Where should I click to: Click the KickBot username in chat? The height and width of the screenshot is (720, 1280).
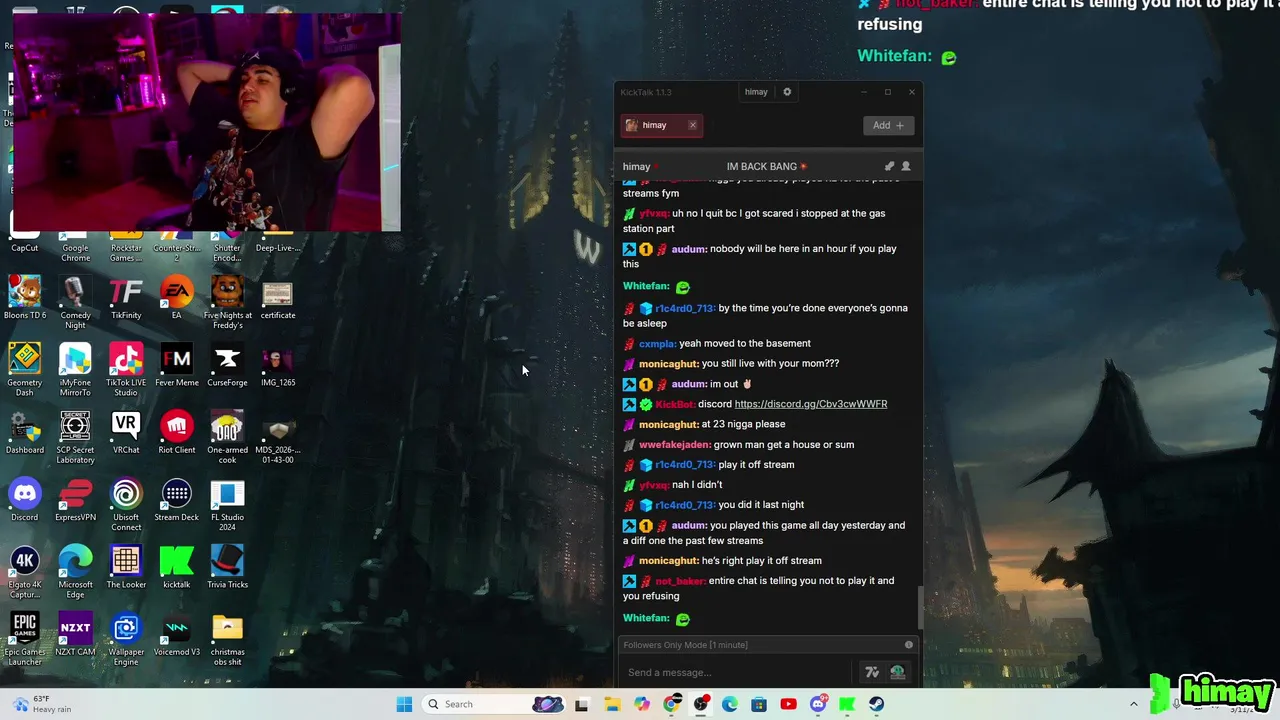pos(675,404)
